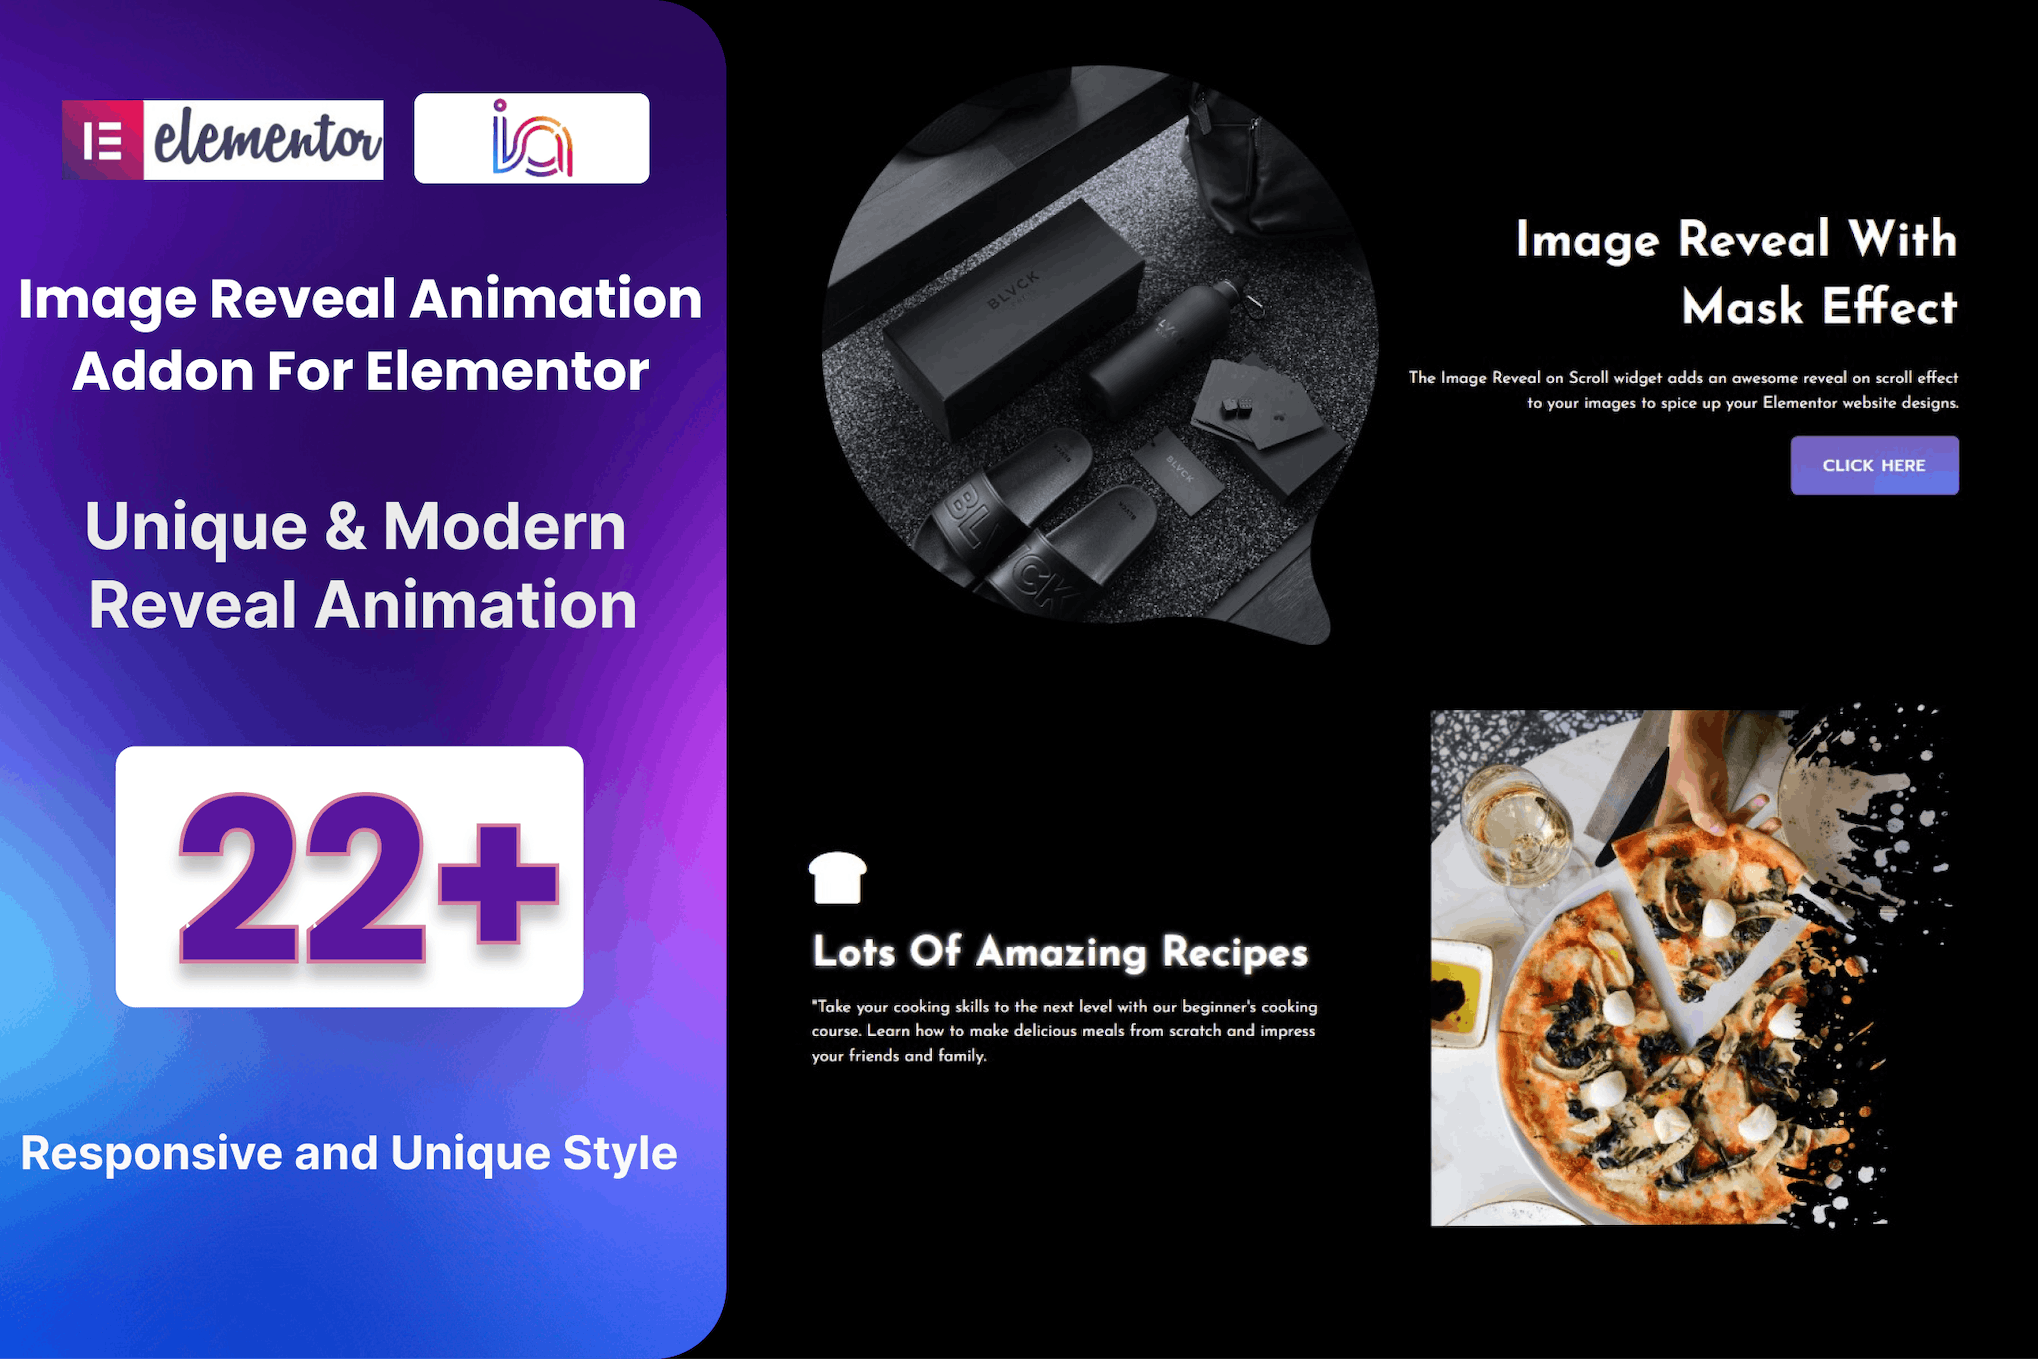Select the 'Unique & Modern Reveal Animation' tab text
The height and width of the screenshot is (1359, 2038).
point(358,565)
